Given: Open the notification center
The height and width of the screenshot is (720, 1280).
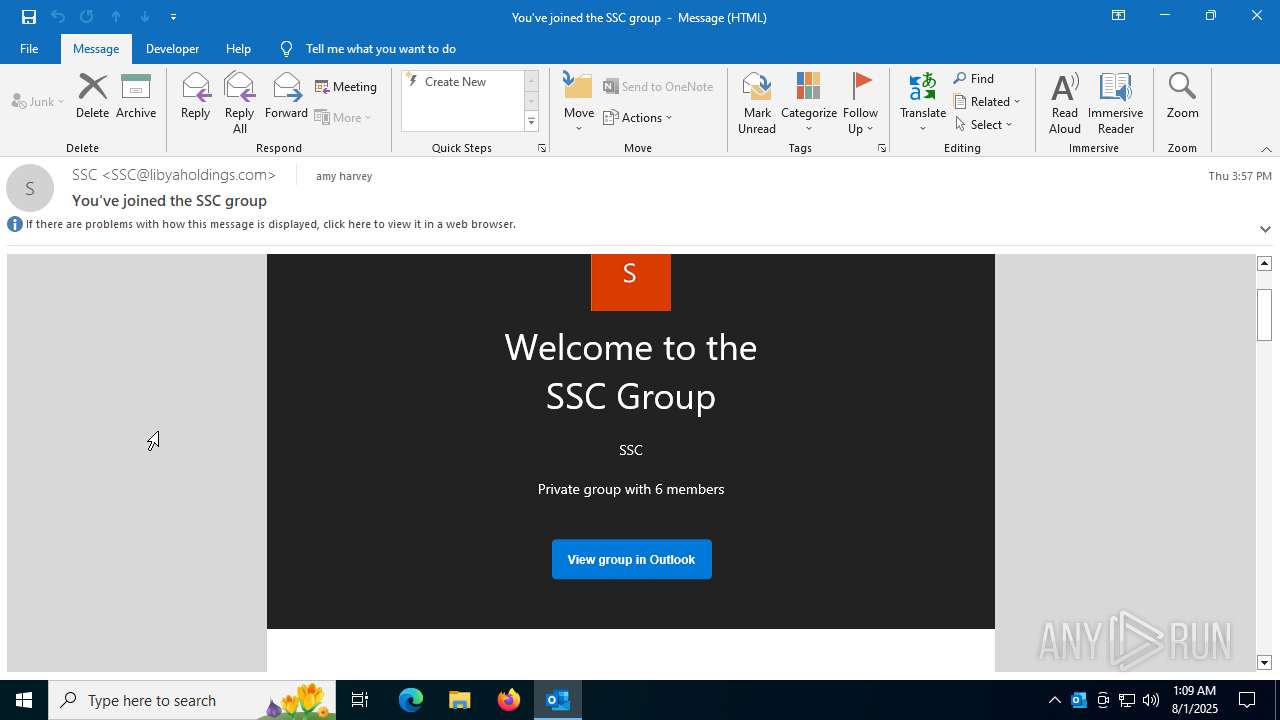Looking at the screenshot, I should pyautogui.click(x=1247, y=700).
